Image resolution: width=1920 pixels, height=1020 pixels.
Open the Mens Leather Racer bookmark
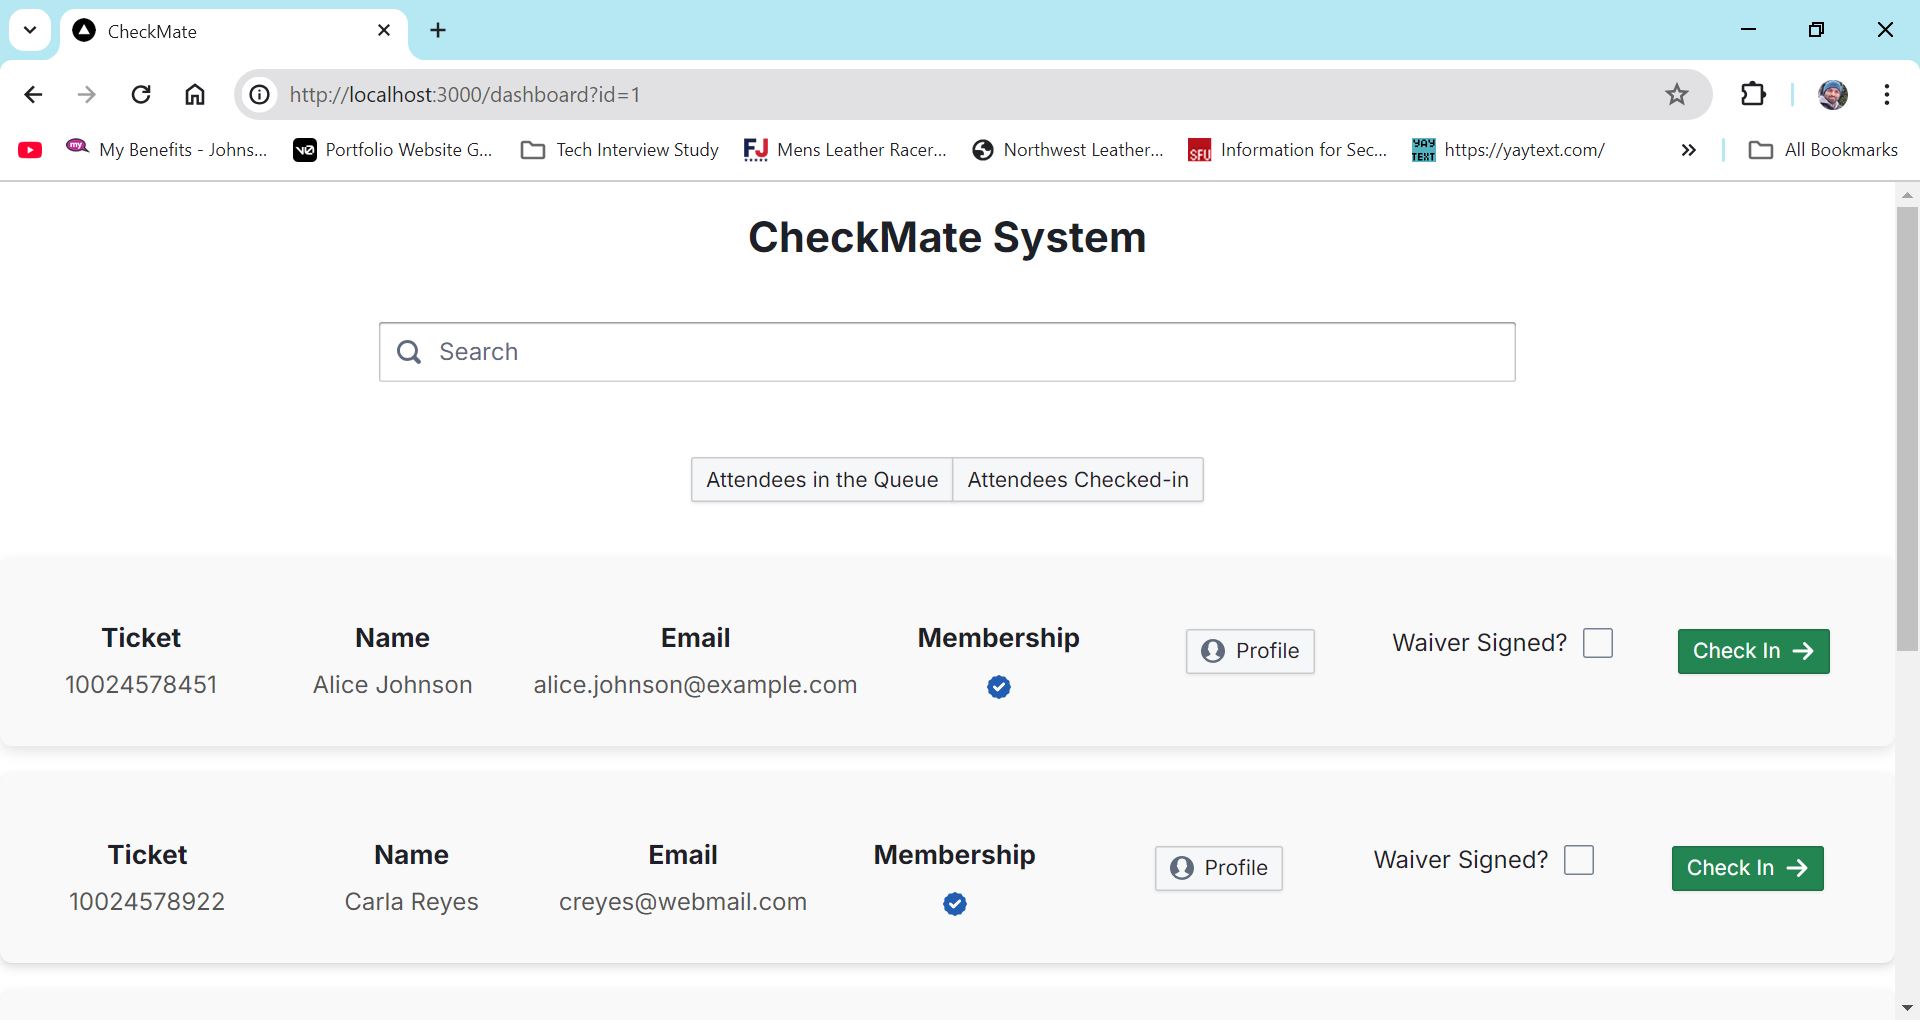[845, 150]
